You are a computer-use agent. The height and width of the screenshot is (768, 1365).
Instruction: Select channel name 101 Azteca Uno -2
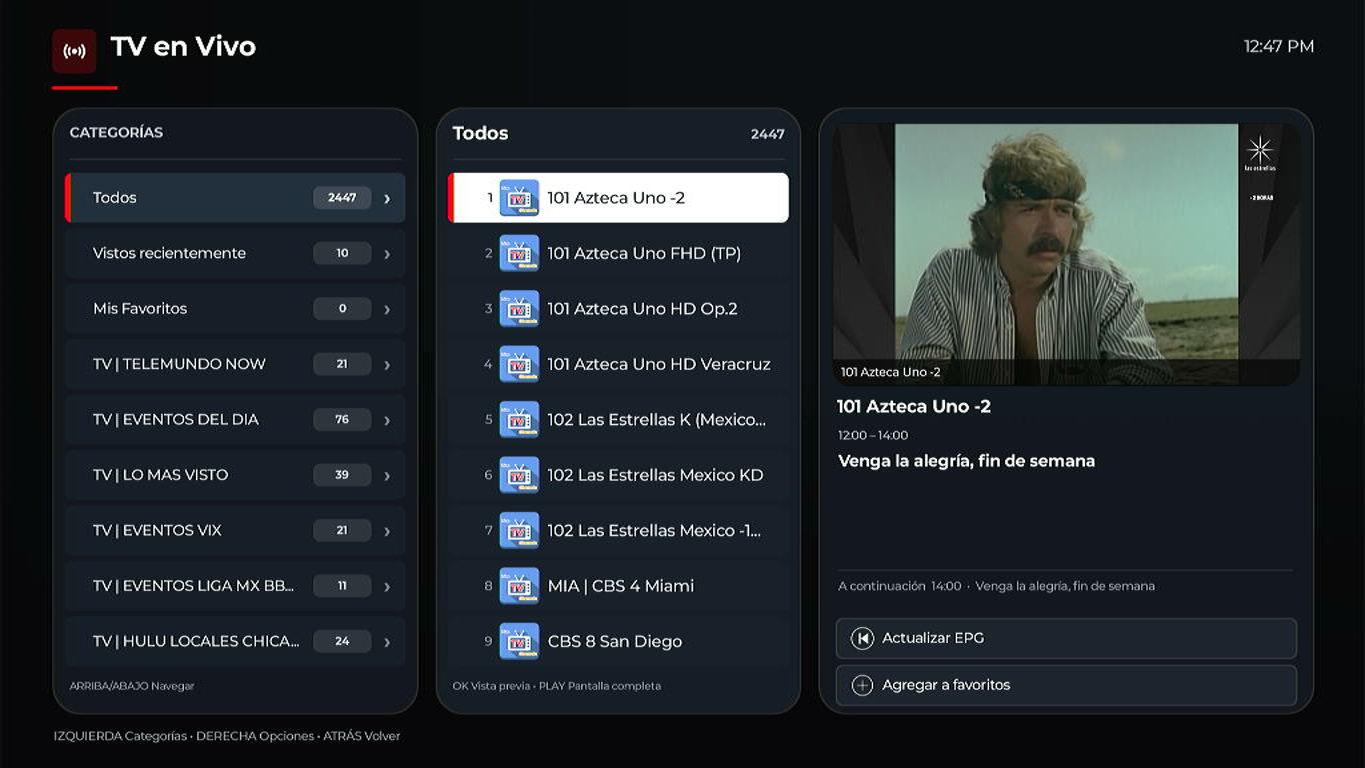pyautogui.click(x=616, y=198)
